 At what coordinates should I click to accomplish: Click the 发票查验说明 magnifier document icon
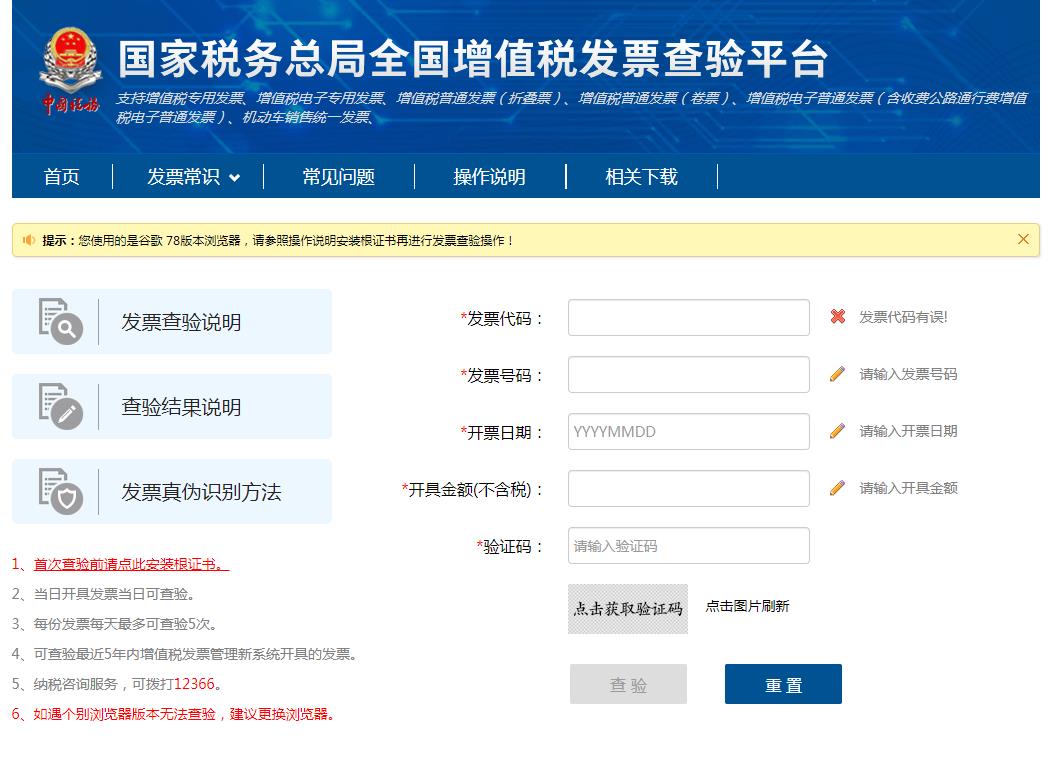pyautogui.click(x=60, y=321)
